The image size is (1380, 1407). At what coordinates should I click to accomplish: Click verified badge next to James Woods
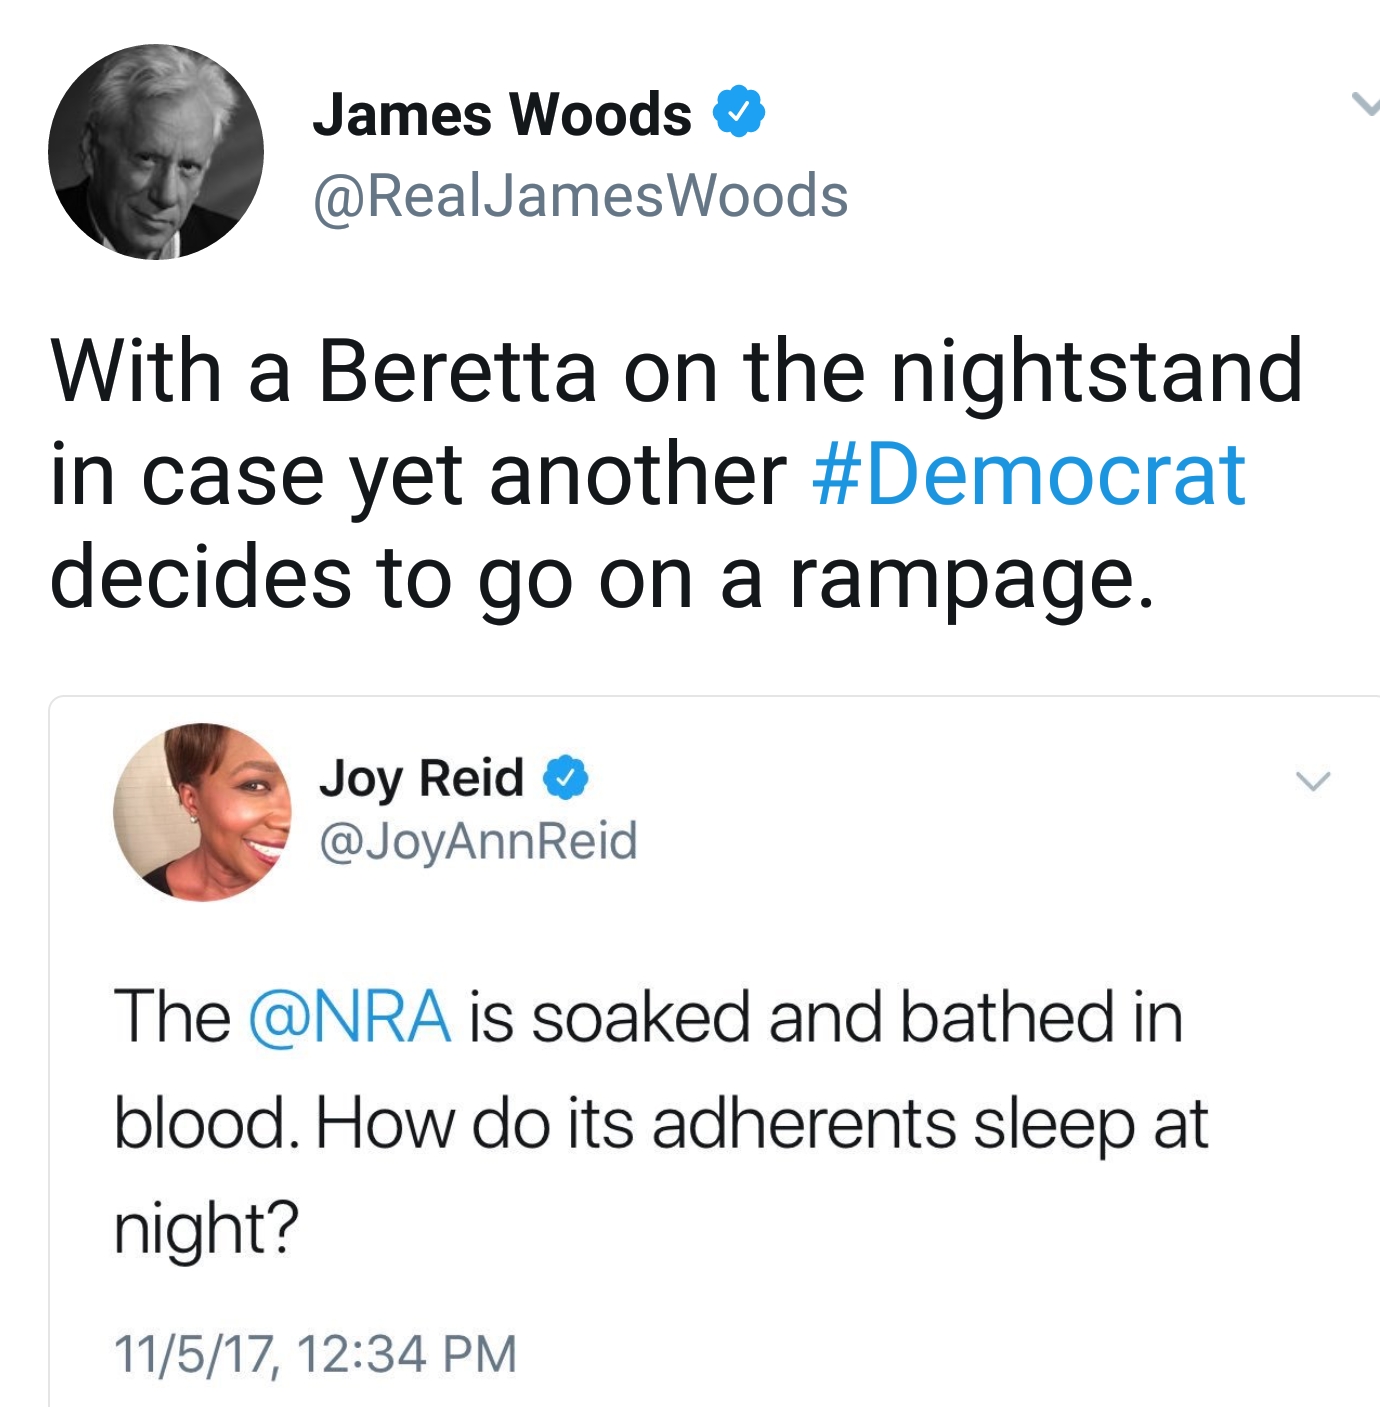click(x=738, y=112)
